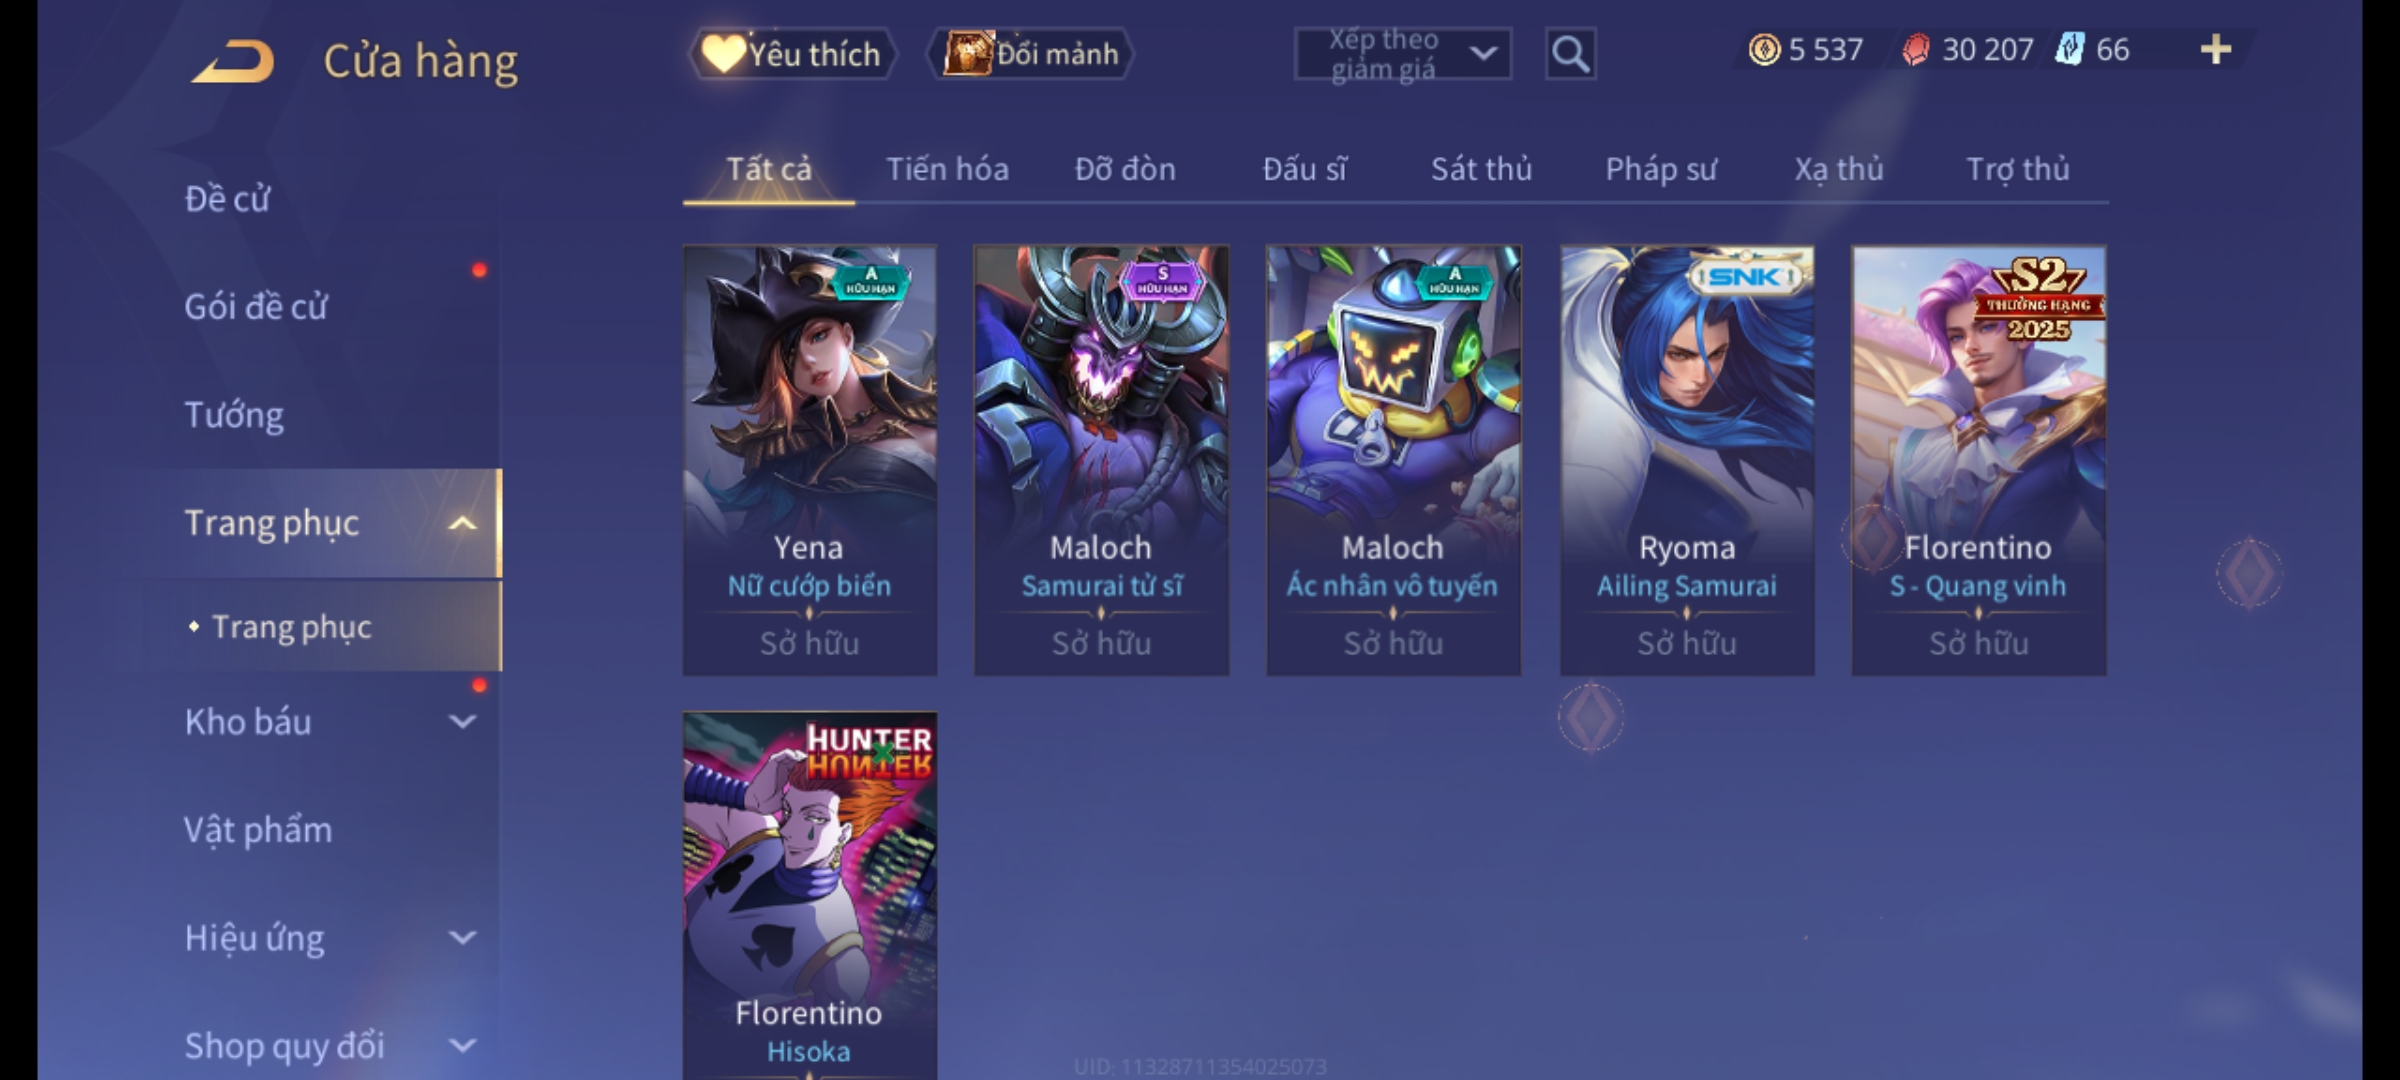Image resolution: width=2400 pixels, height=1080 pixels.
Task: Select the Sát thủ category tab
Action: (x=1481, y=169)
